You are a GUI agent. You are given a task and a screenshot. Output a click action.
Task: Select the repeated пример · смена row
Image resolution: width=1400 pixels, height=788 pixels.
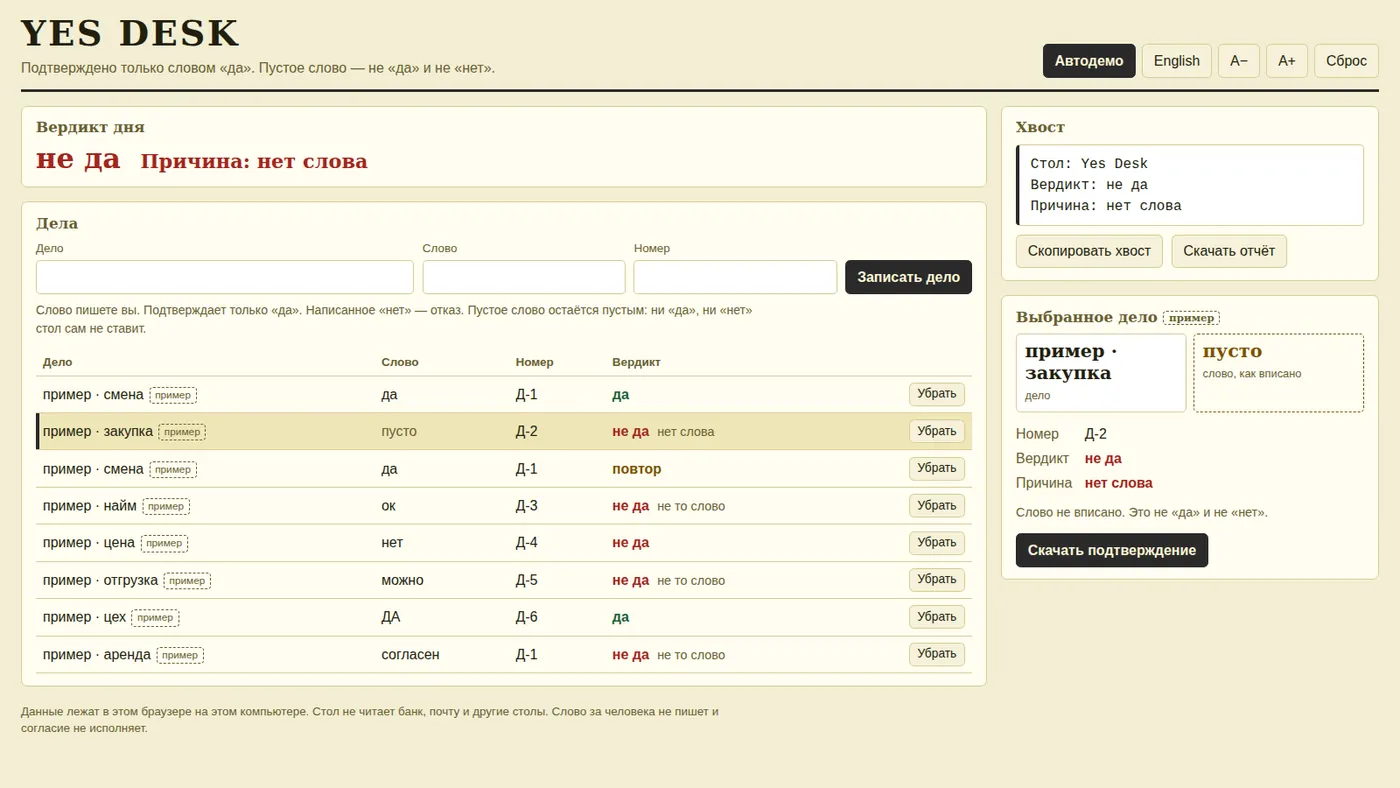(x=504, y=469)
